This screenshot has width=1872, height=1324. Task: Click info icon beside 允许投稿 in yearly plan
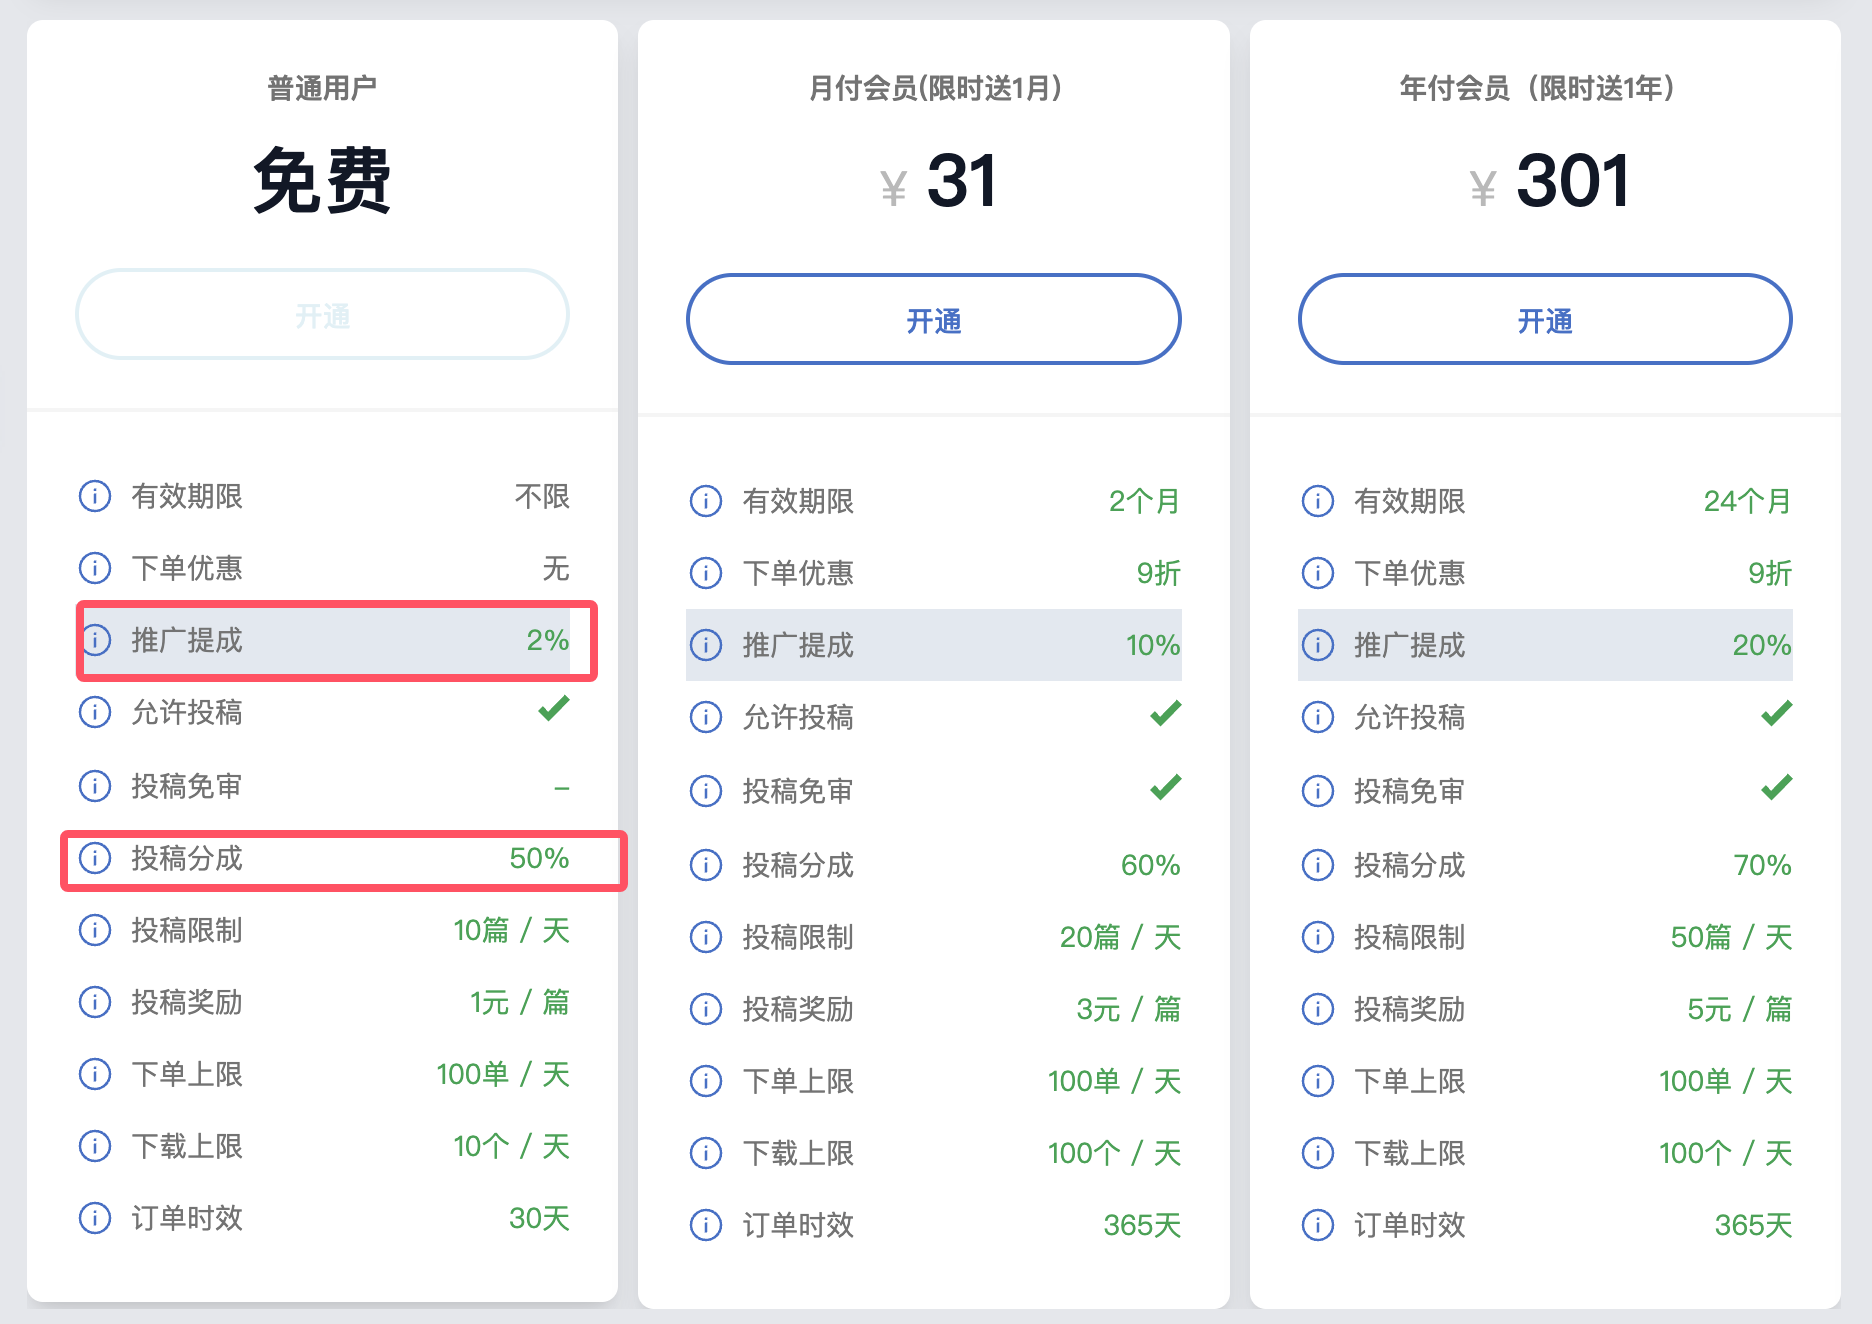tap(1317, 717)
